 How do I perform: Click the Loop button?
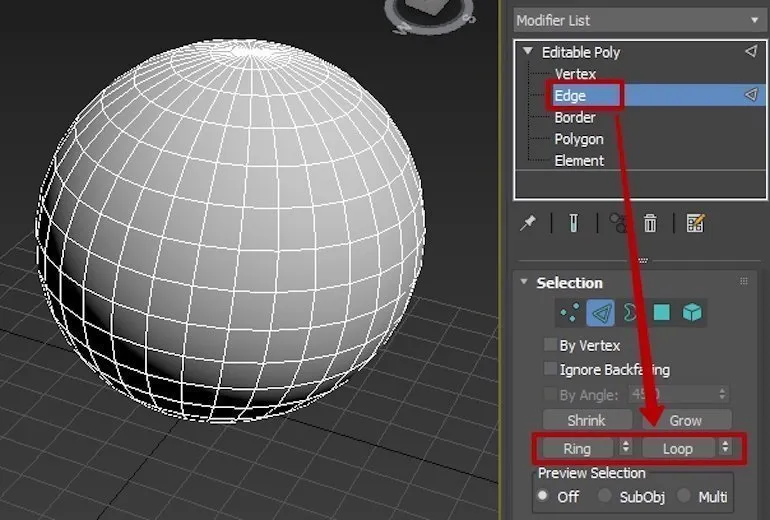click(678, 448)
